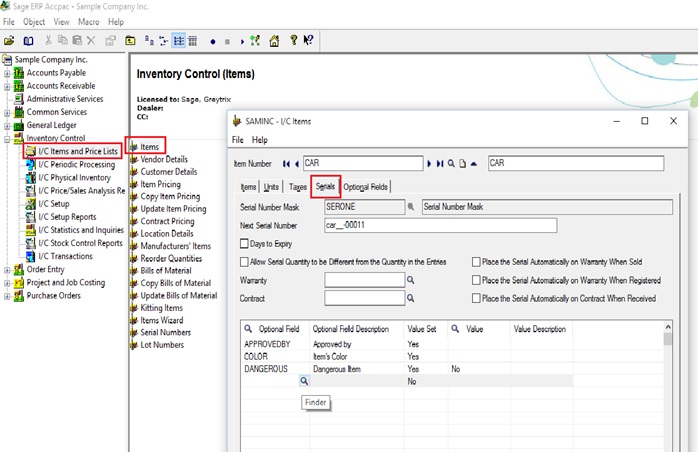Select the APPROVEDBY optional field row
This screenshot has width=698, height=452.
[407, 344]
